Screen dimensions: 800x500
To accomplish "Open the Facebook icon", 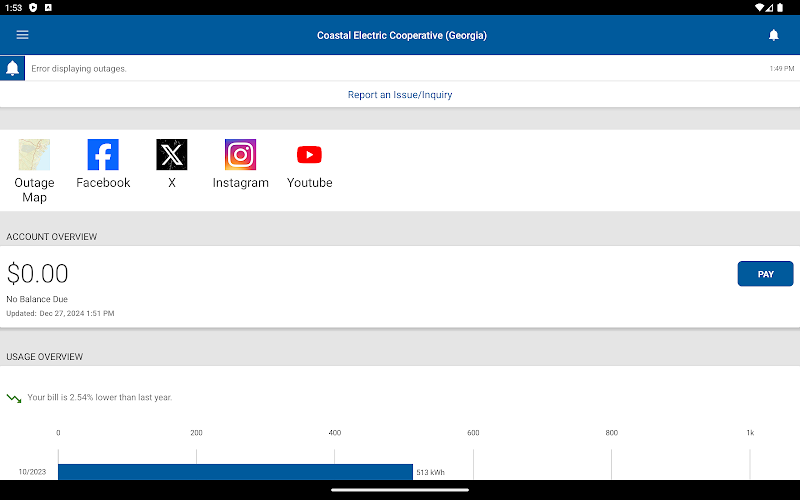I will point(103,155).
